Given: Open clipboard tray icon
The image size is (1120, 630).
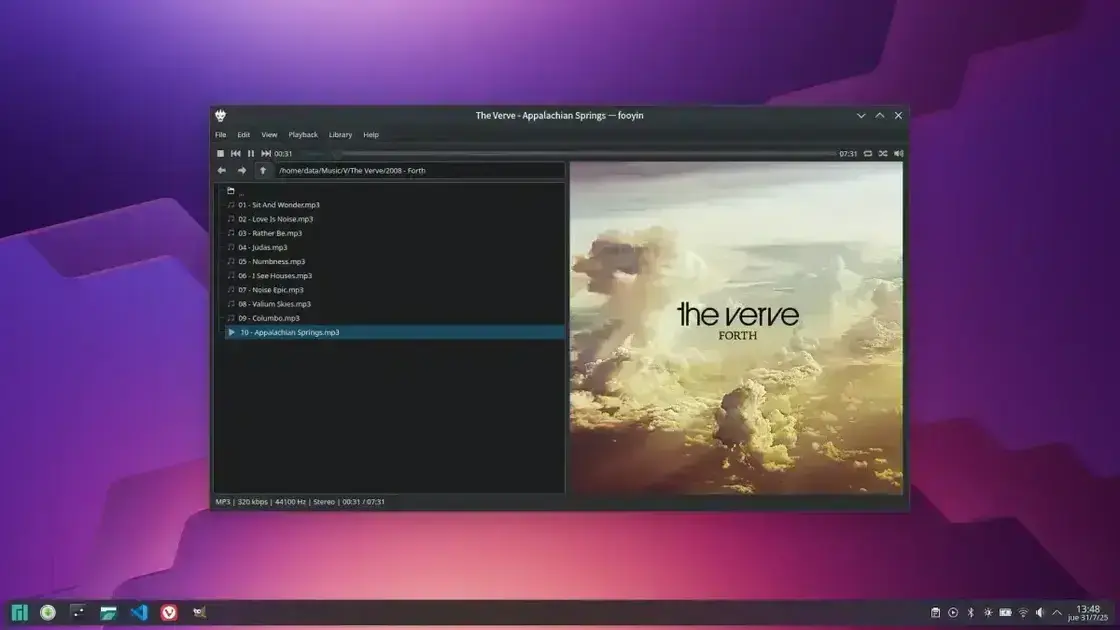Looking at the screenshot, I should [935, 612].
